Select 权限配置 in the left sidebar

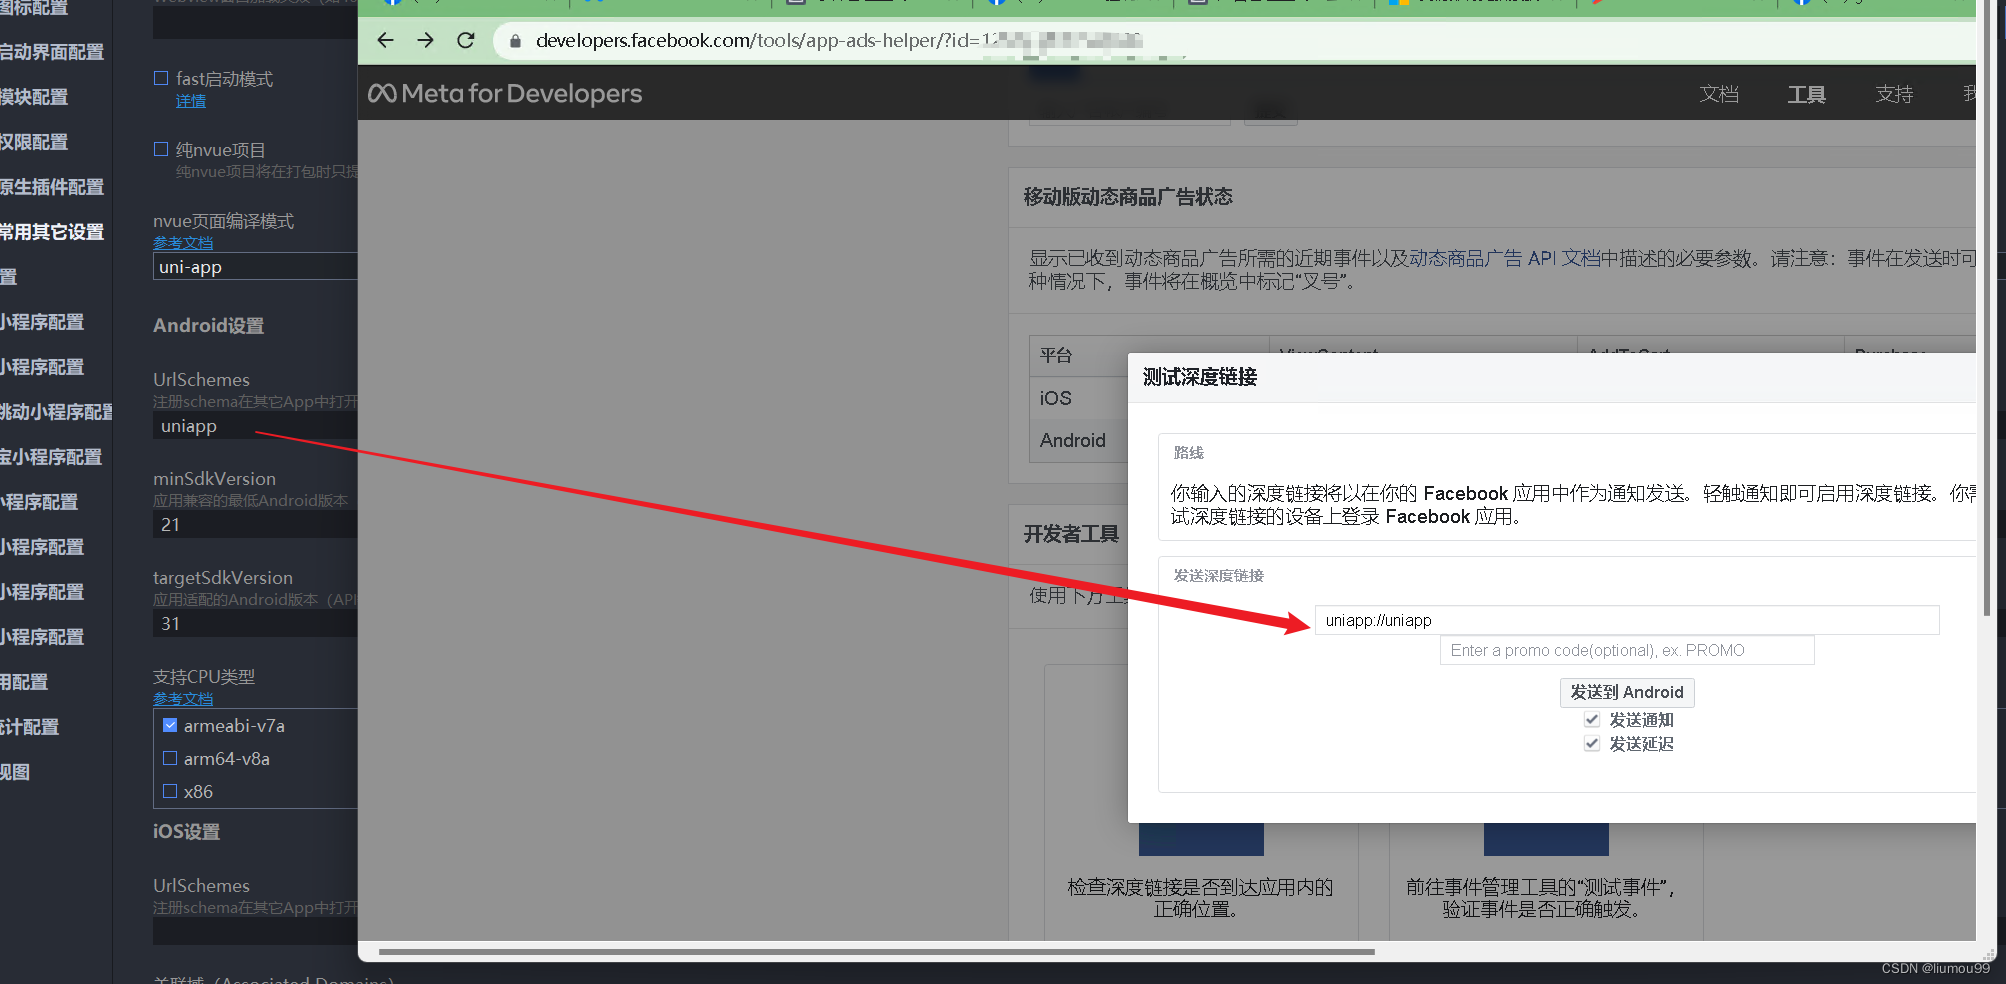(x=35, y=141)
